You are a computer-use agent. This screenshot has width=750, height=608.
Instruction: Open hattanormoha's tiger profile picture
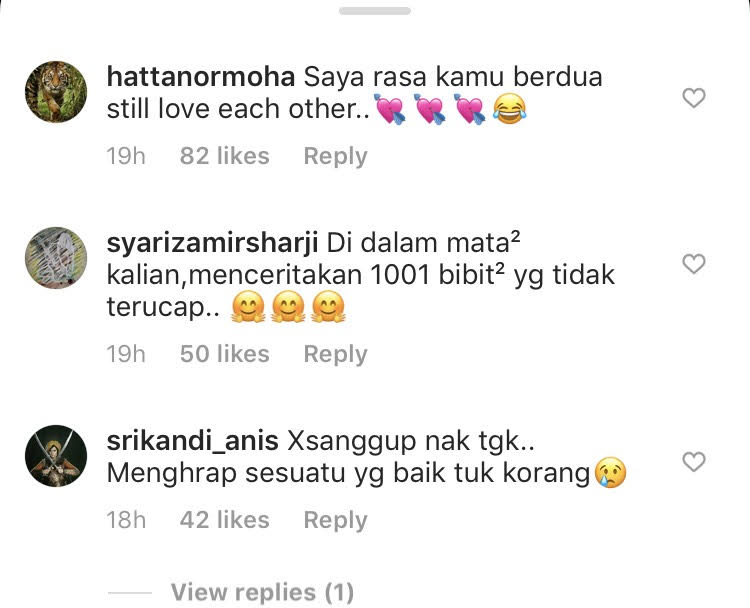point(56,92)
